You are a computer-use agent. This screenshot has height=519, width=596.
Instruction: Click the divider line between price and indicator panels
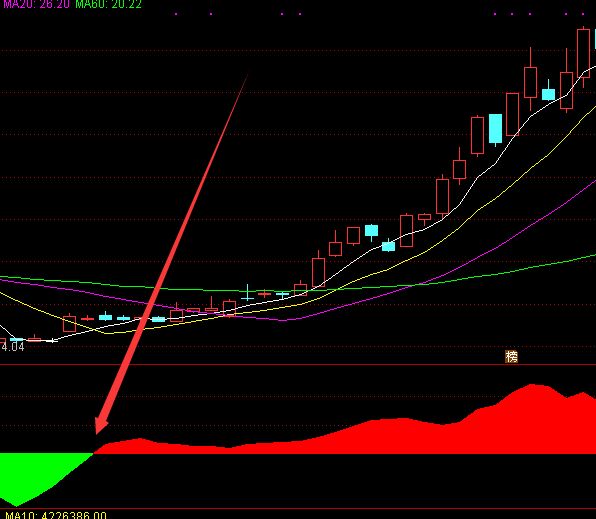pyautogui.click(x=298, y=365)
